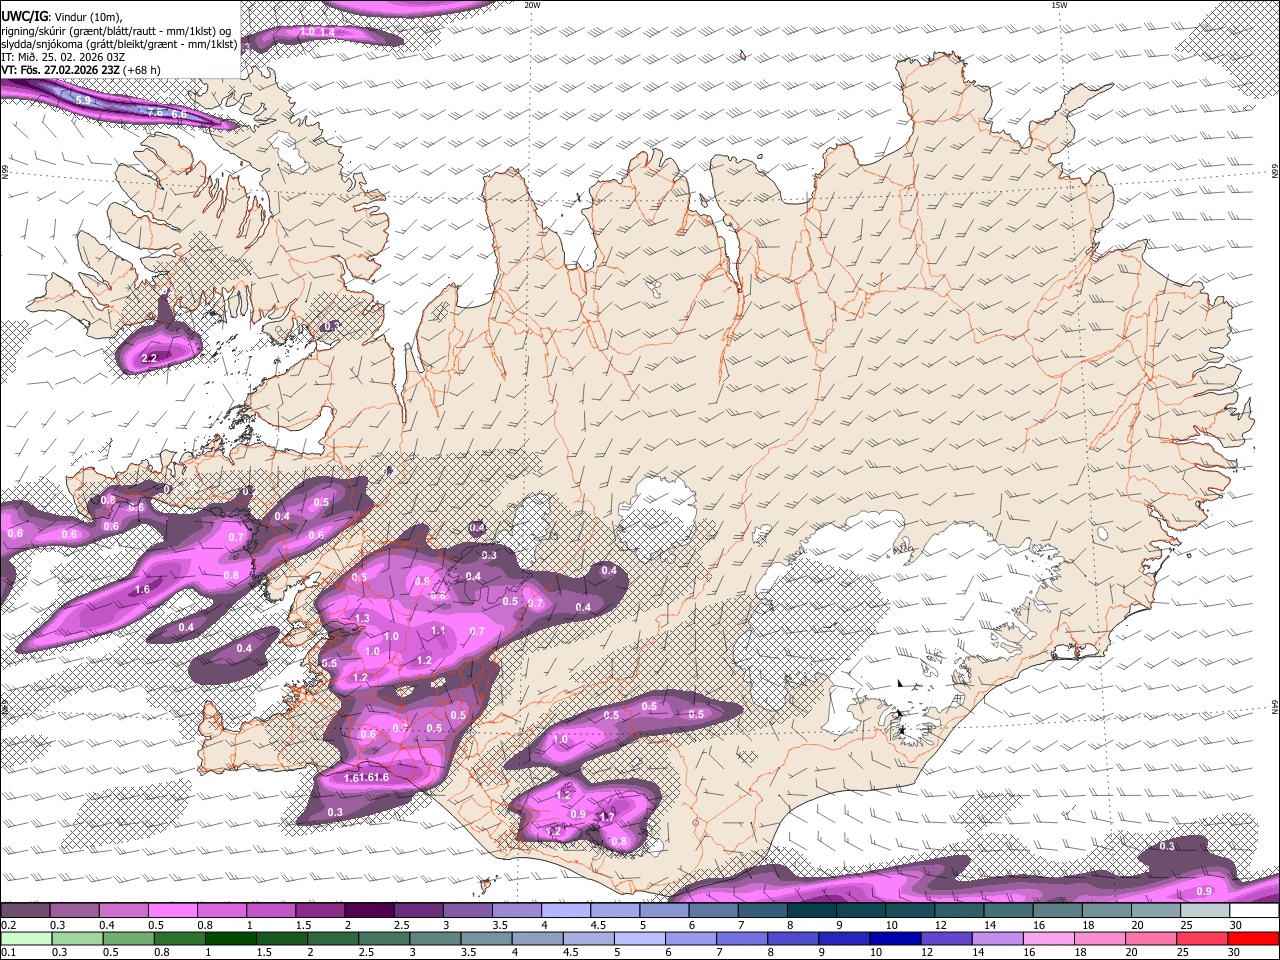Click the '1.7' precipitation value on the map

point(606,818)
